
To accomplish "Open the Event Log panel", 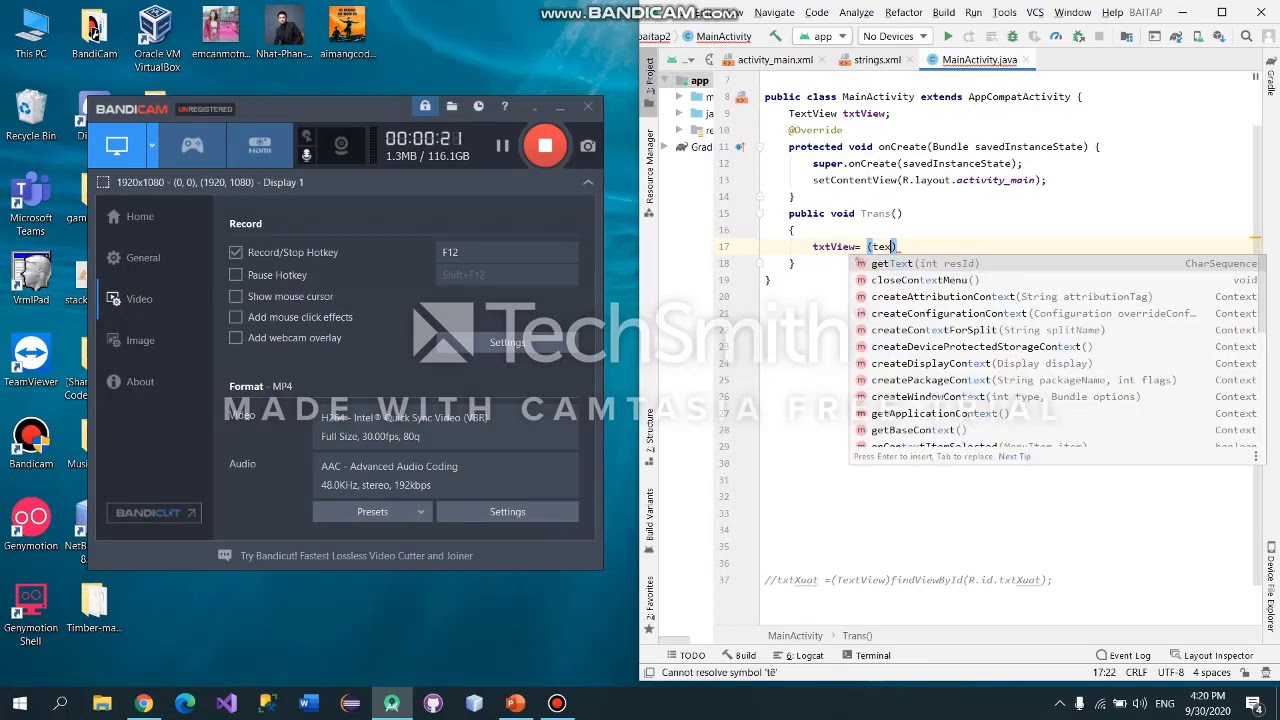I will (x=1123, y=656).
